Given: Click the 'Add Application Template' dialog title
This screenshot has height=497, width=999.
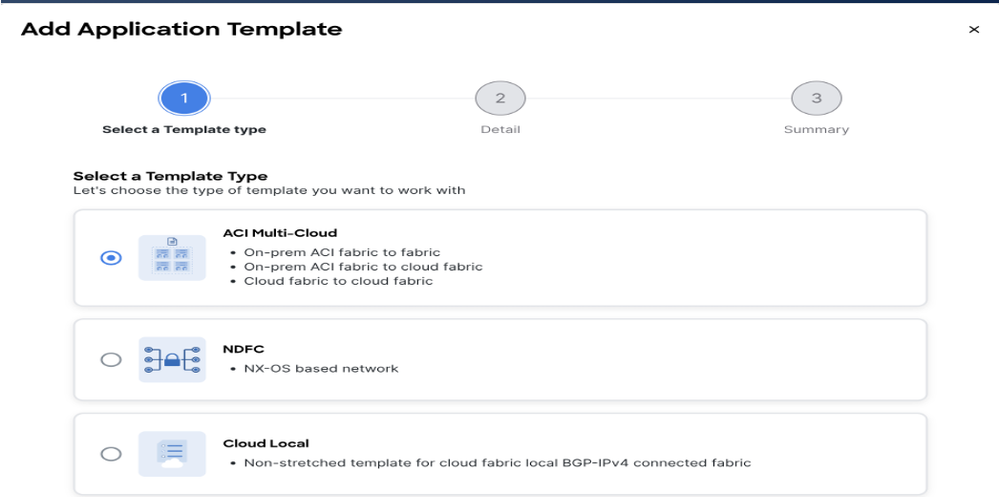Looking at the screenshot, I should pyautogui.click(x=182, y=29).
